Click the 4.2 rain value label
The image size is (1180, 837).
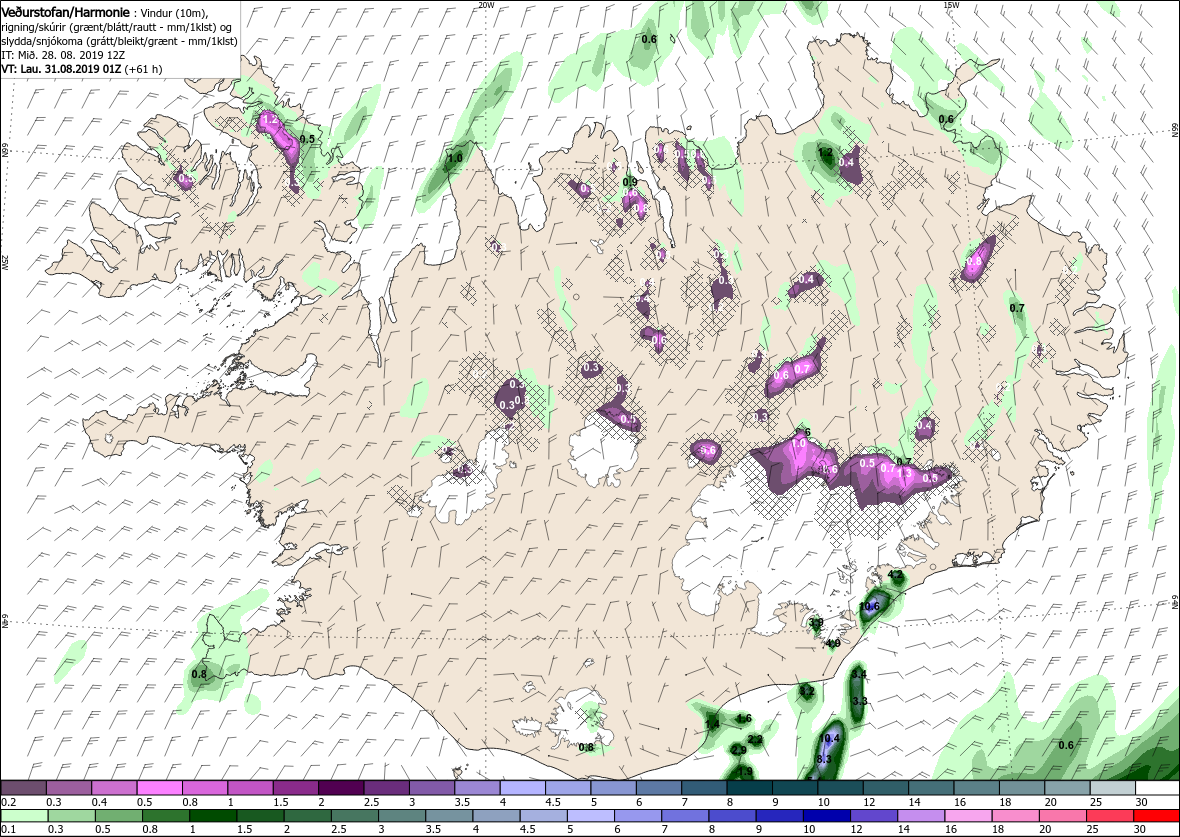point(896,574)
